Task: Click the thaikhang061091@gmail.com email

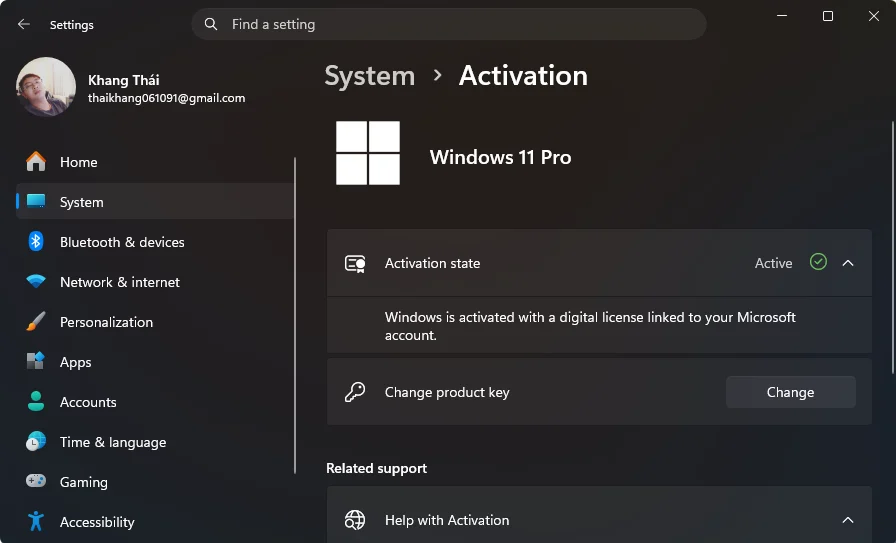Action: click(x=166, y=98)
